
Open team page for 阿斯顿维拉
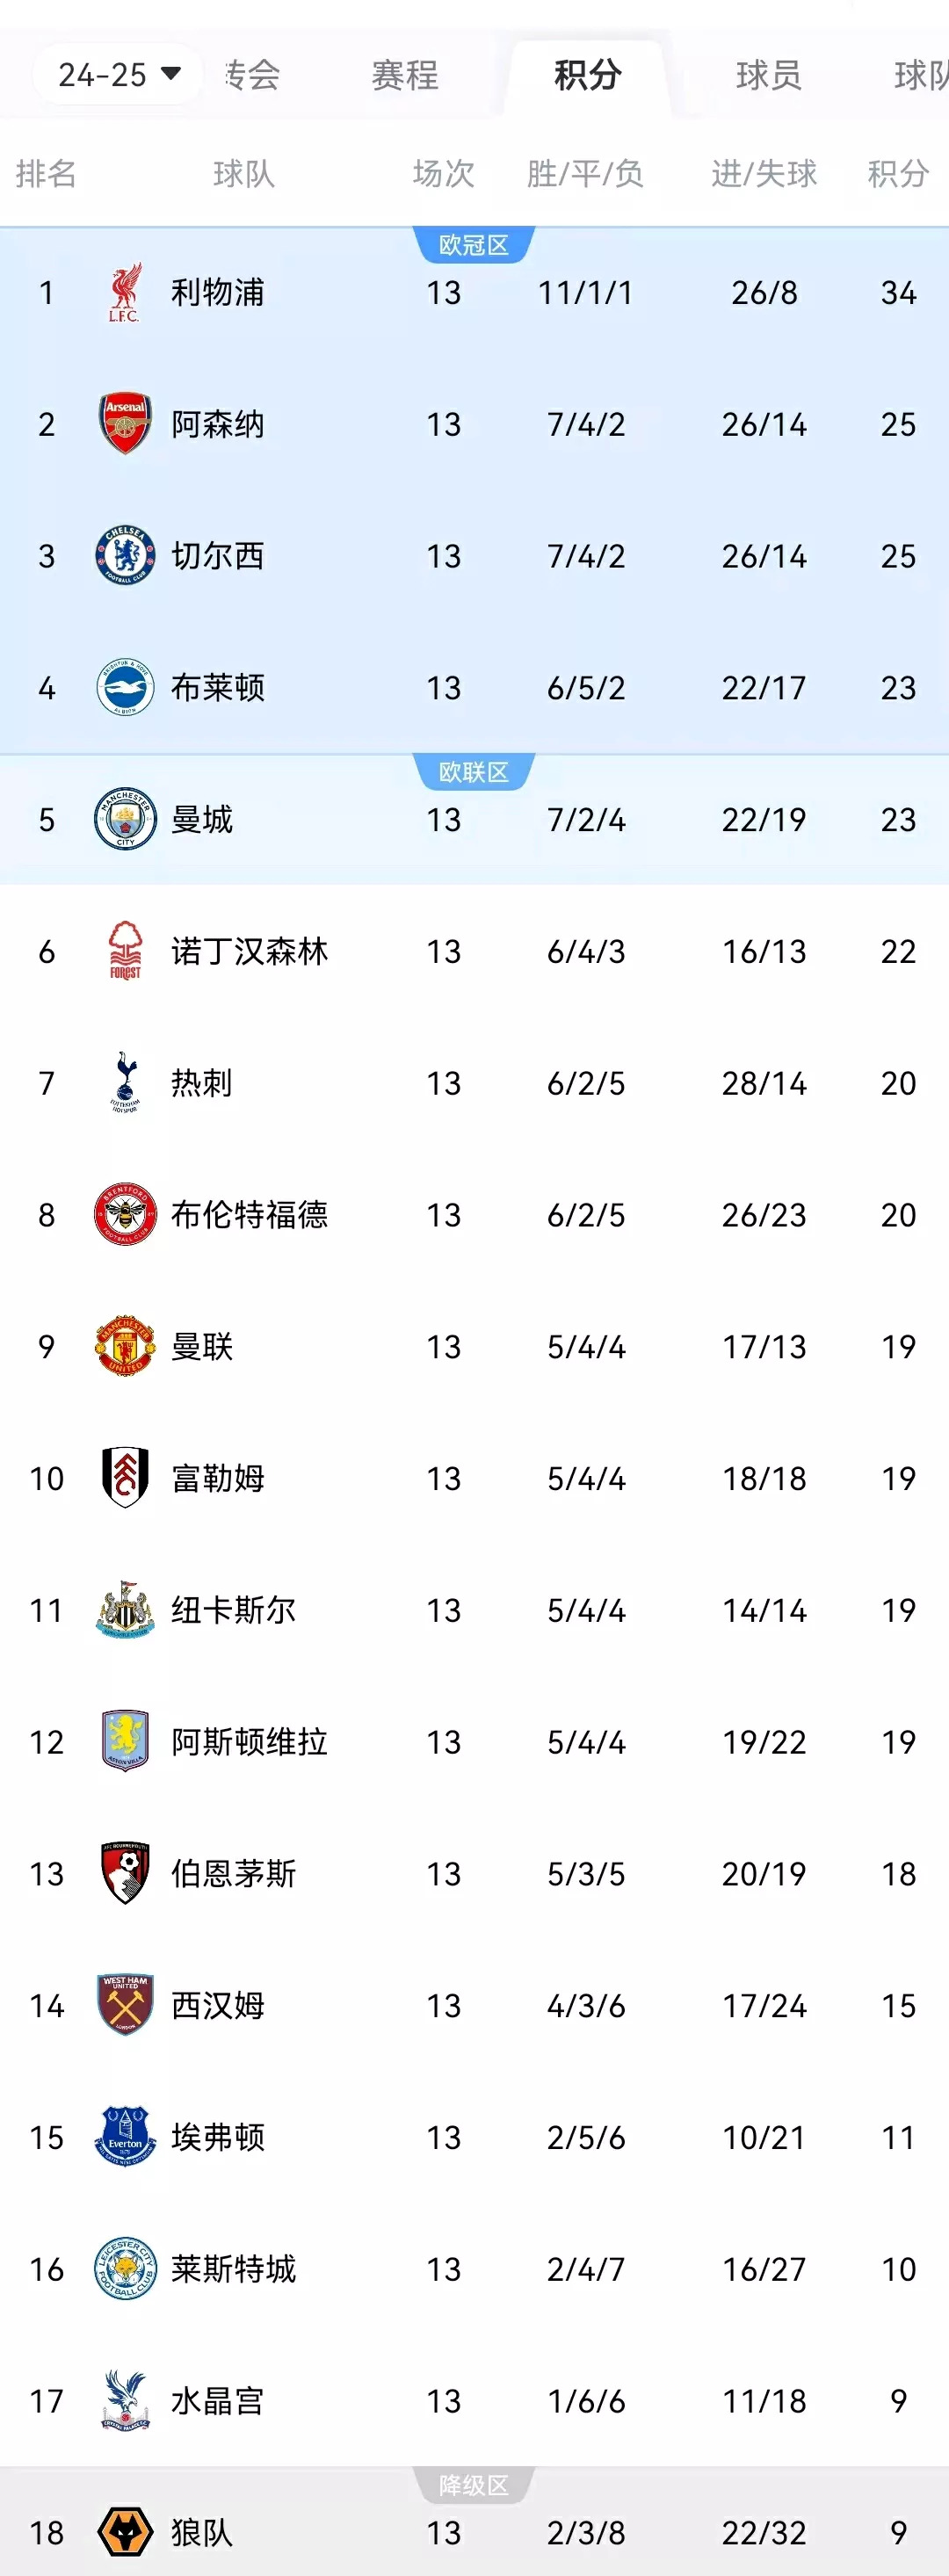point(249,1742)
